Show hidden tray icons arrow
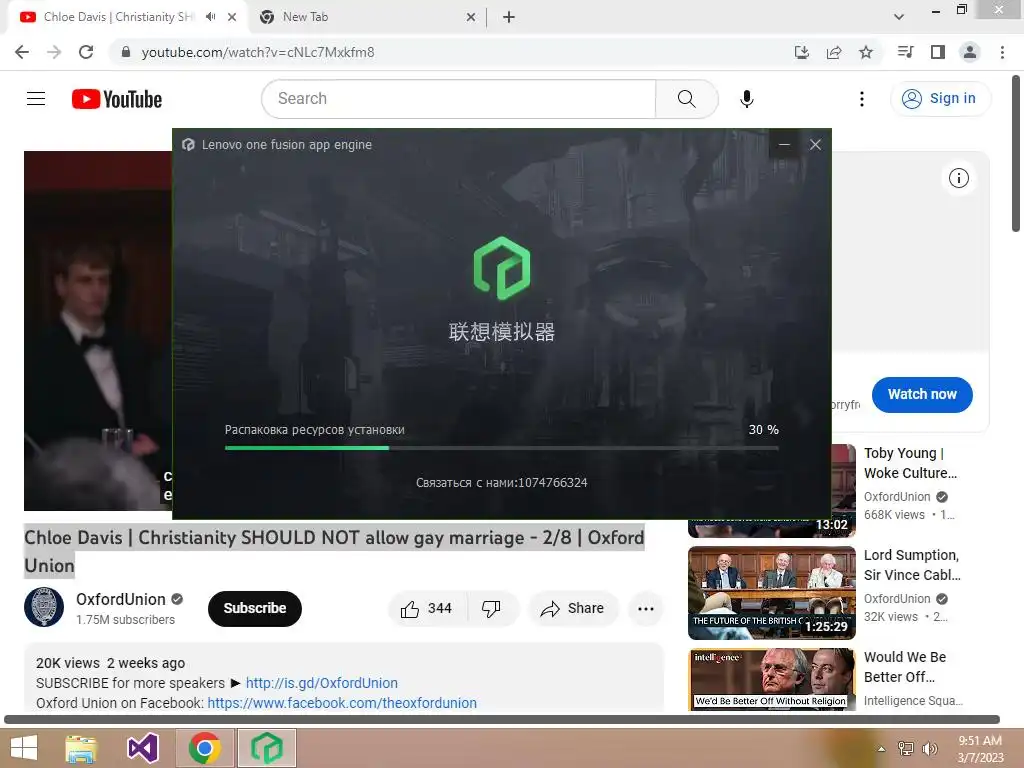The height and width of the screenshot is (768, 1024). coord(881,749)
